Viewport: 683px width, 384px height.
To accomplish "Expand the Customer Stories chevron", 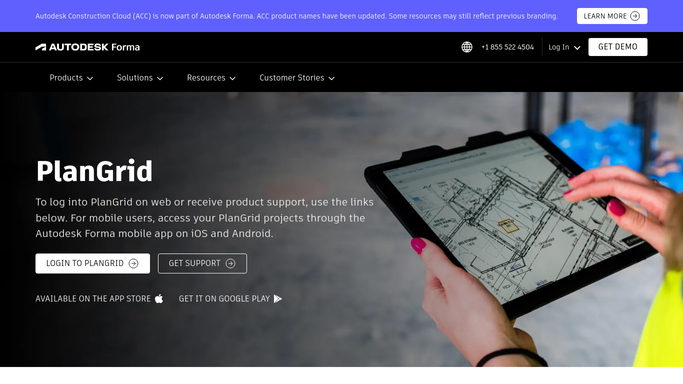I will tap(331, 78).
